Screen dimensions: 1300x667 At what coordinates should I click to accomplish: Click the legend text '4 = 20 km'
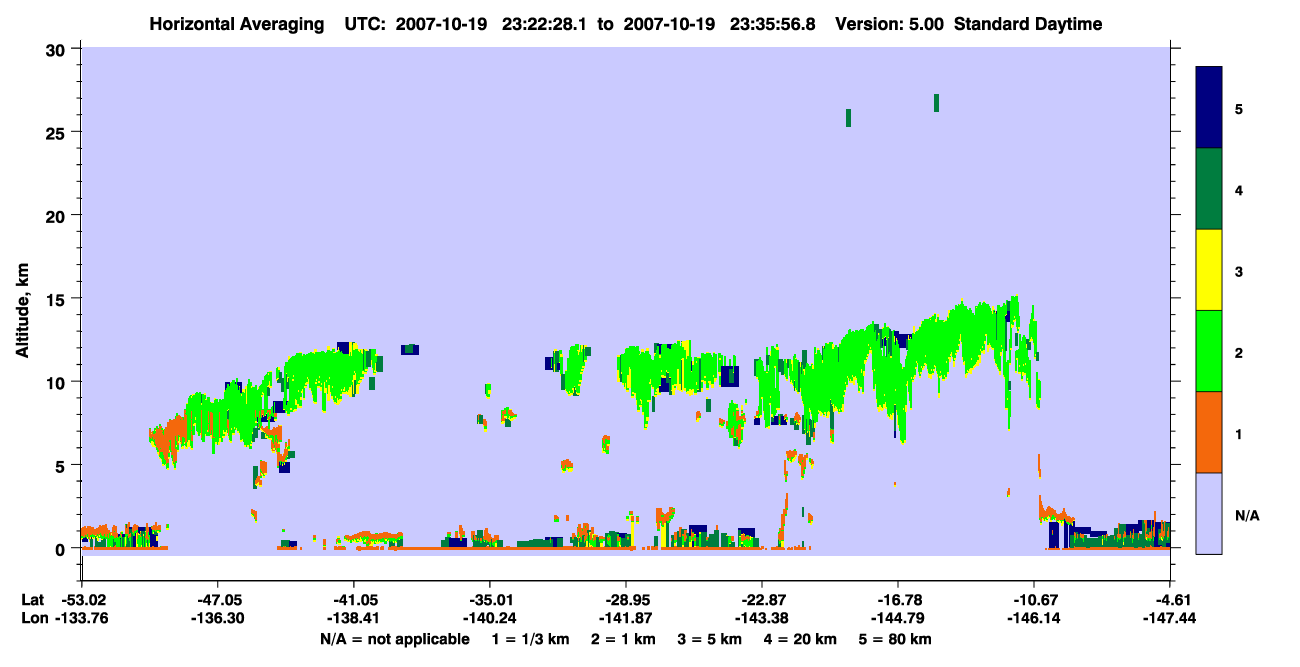pos(801,639)
